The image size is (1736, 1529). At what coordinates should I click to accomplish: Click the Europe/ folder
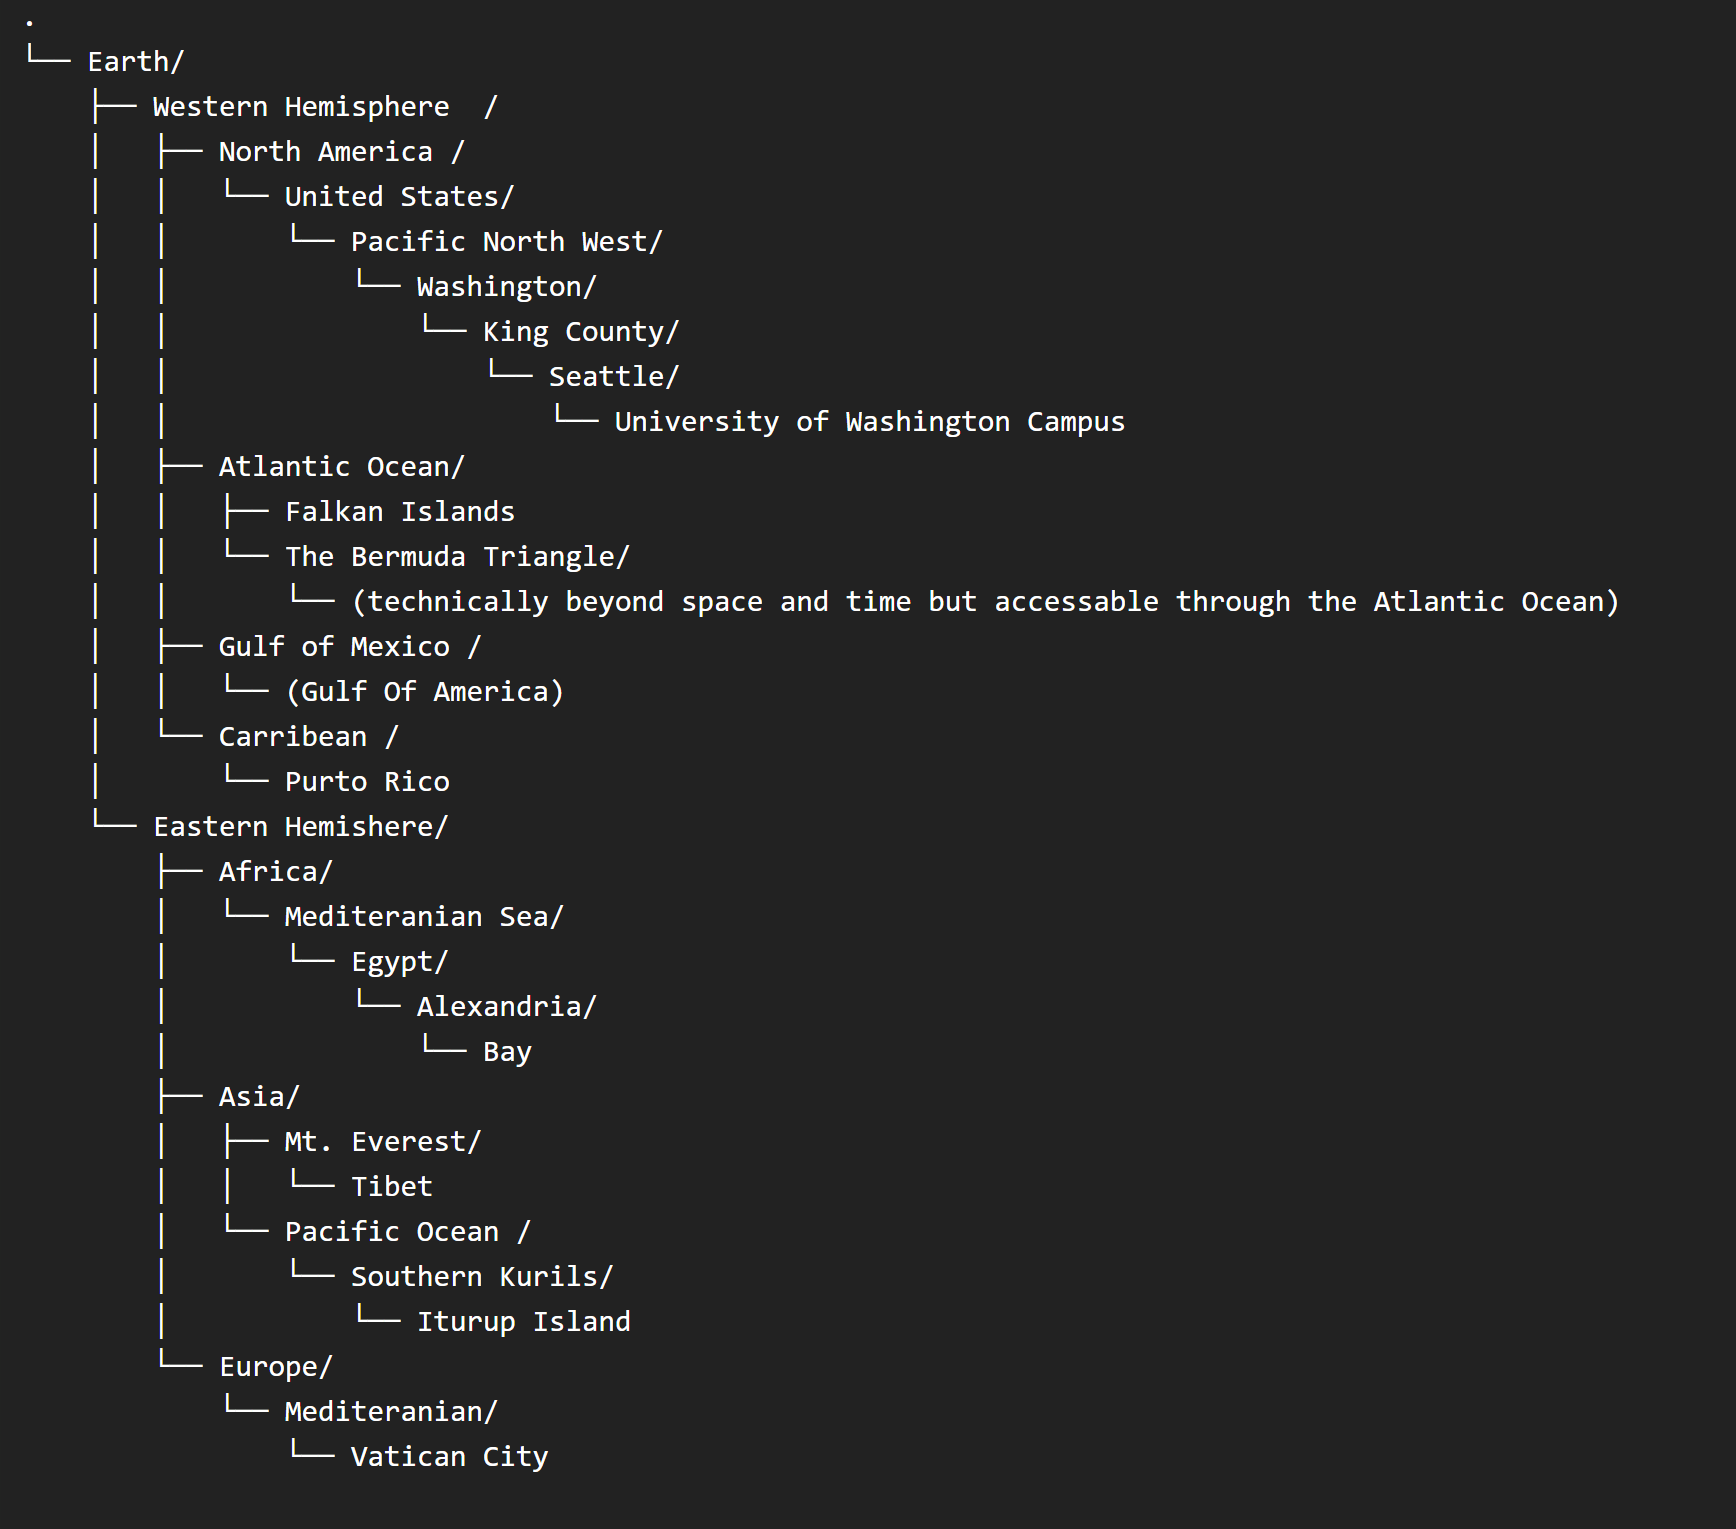coord(275,1367)
